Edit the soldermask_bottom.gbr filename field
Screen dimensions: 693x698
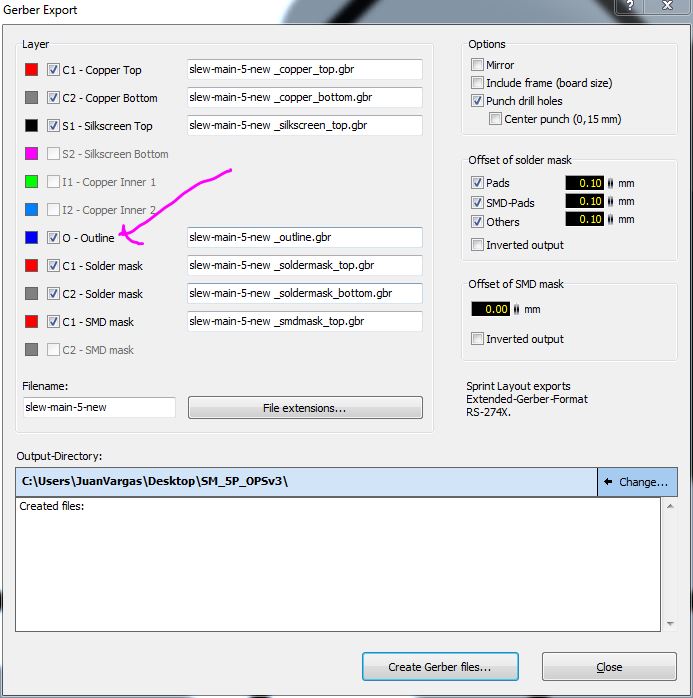(x=304, y=293)
